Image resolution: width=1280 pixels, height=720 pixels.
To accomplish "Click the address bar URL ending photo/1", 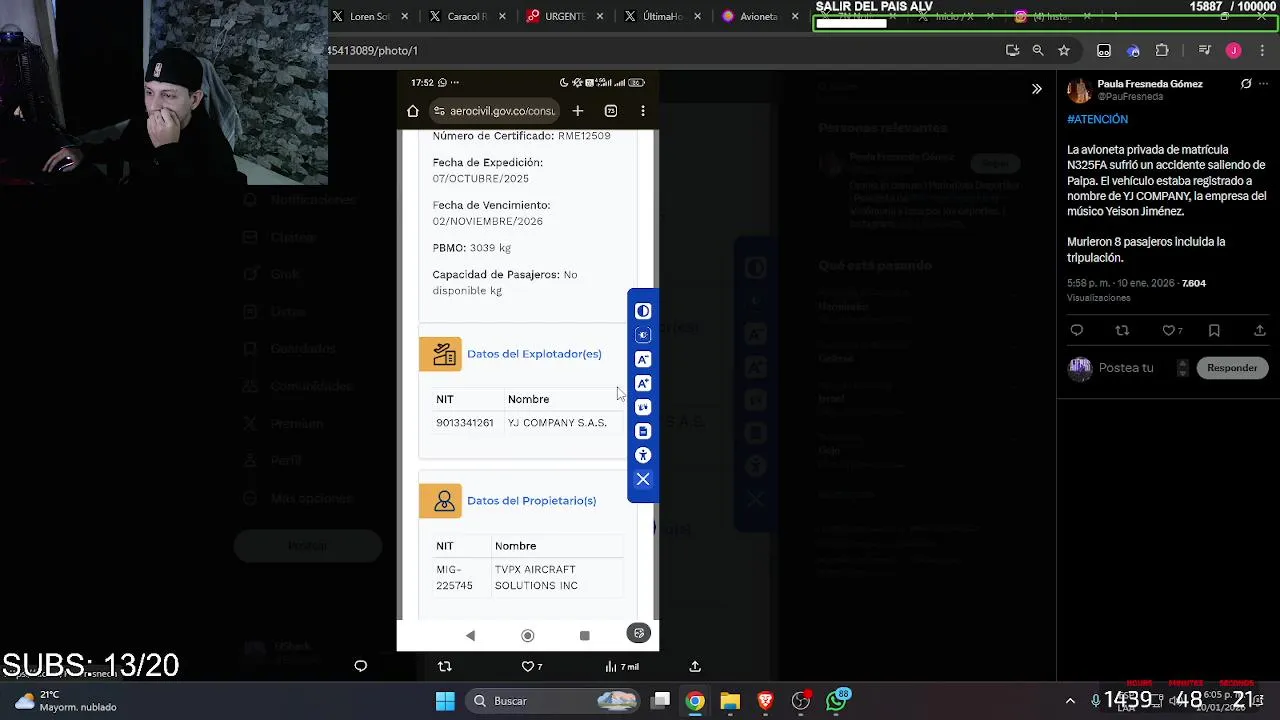I will pos(373,50).
